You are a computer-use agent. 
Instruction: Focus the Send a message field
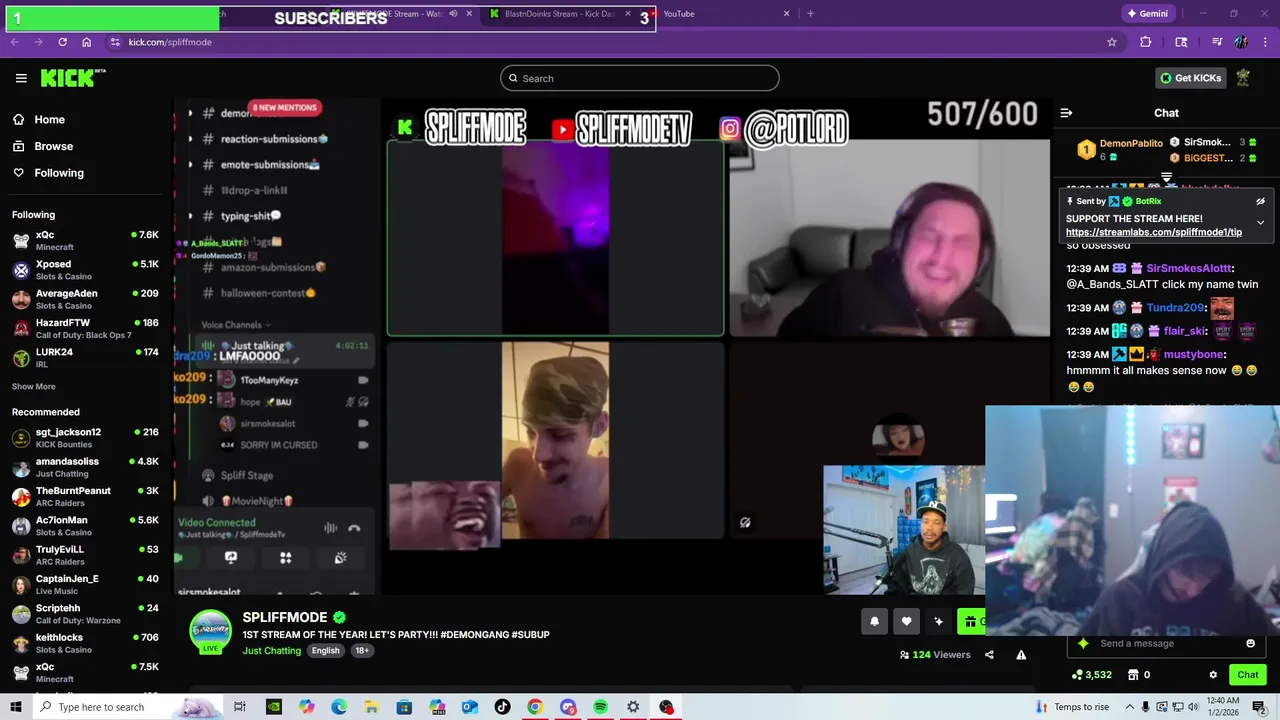pyautogui.click(x=1168, y=643)
